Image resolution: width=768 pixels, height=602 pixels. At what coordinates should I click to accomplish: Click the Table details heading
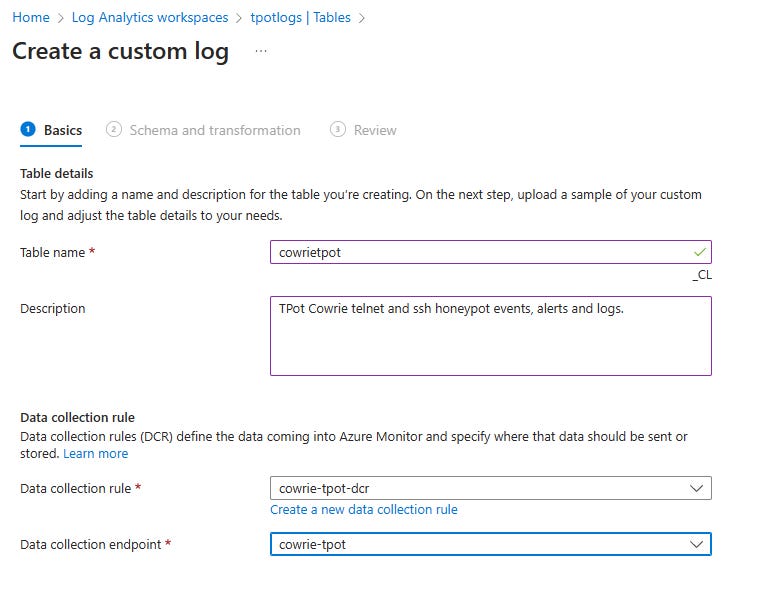pyautogui.click(x=56, y=173)
